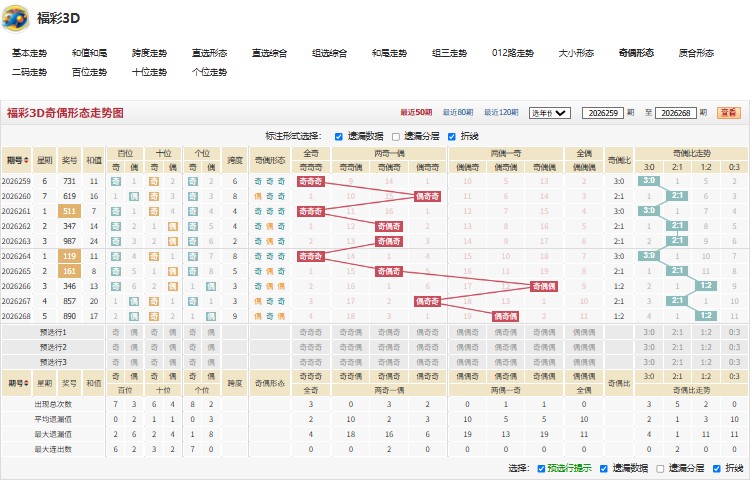Viewport: 752px width, 482px height.
Task: Sort by the 期号 column arrows
Action: pyautogui.click(x=26, y=160)
